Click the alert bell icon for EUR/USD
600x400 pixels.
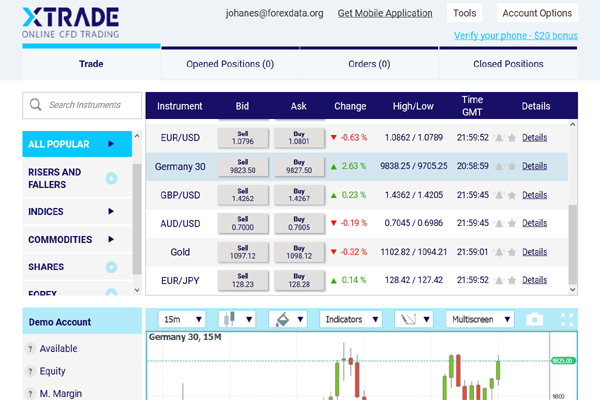click(499, 138)
